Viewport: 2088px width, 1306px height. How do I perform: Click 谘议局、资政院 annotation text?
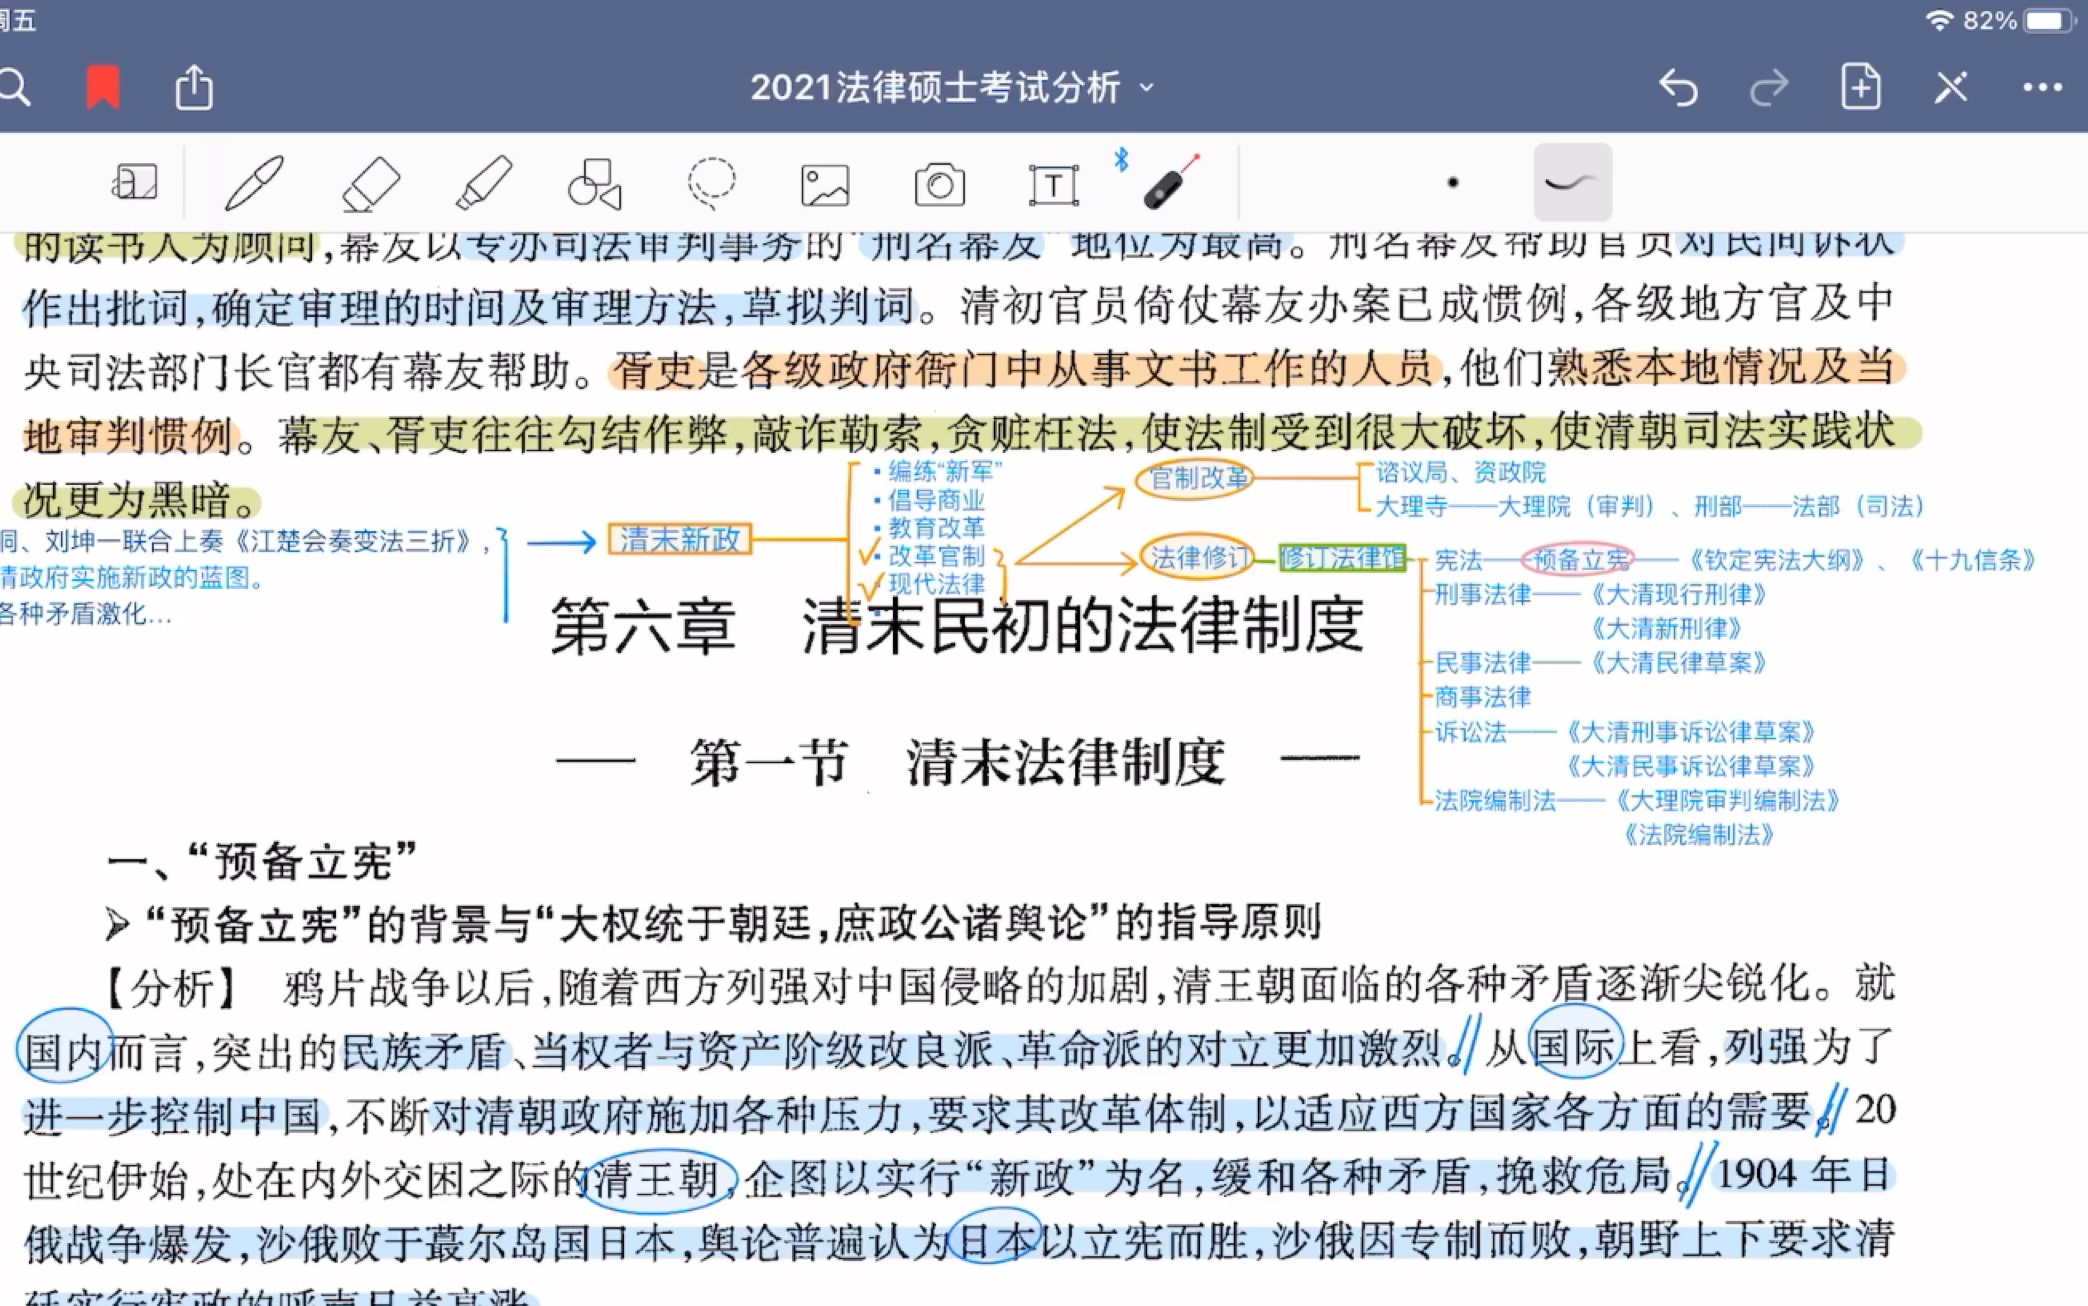point(1460,472)
